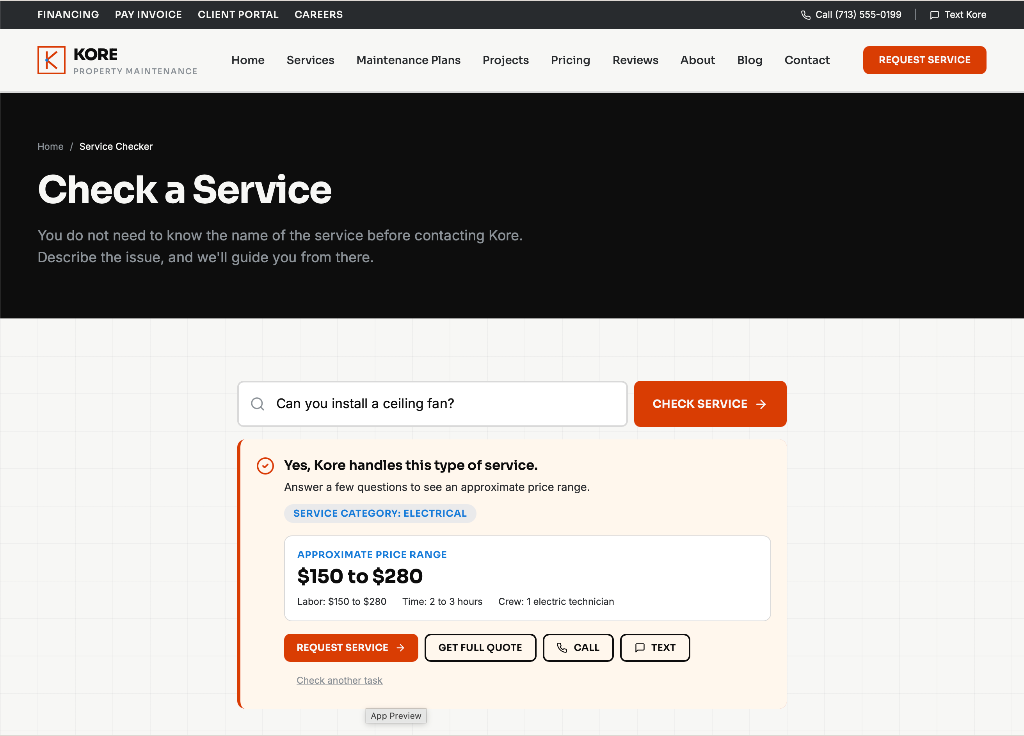This screenshot has height=736, width=1024.
Task: Click the orange checkmark circle icon
Action: (265, 466)
